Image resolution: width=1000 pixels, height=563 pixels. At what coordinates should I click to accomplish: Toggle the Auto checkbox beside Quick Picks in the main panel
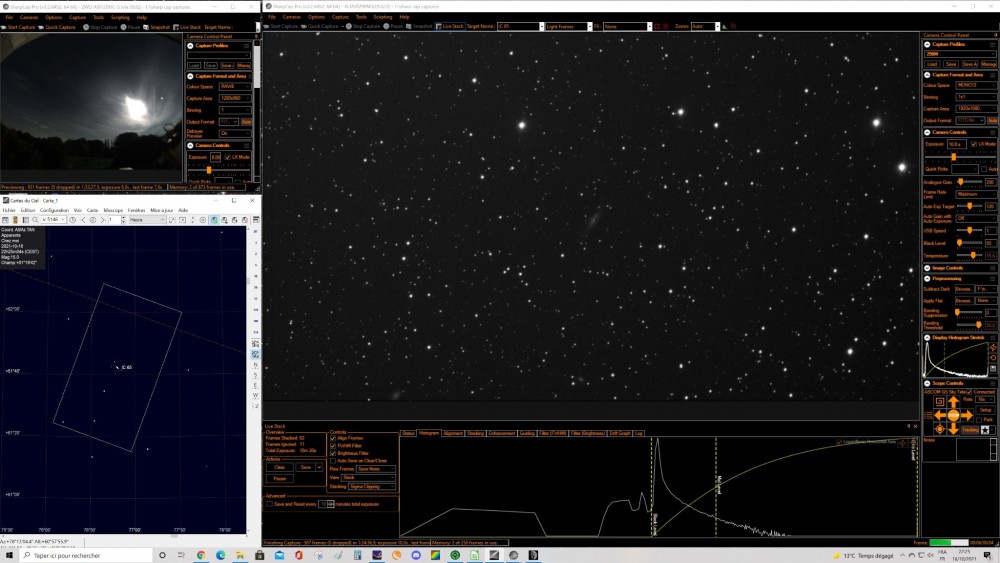coord(983,169)
